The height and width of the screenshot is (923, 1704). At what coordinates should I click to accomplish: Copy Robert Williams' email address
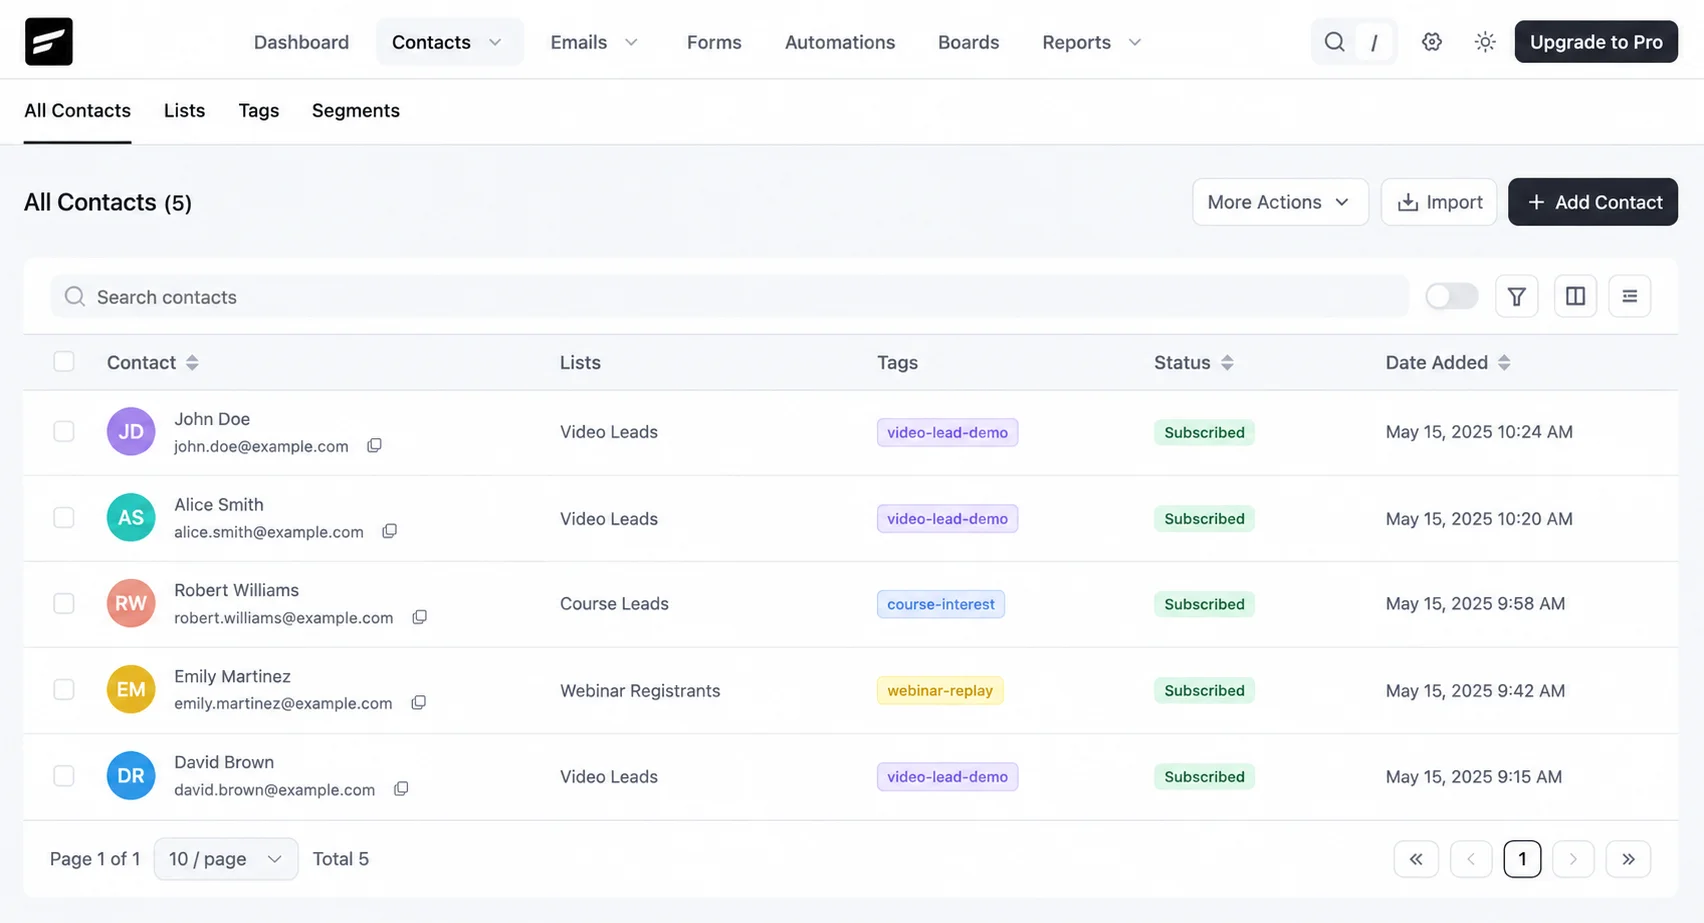pos(419,617)
